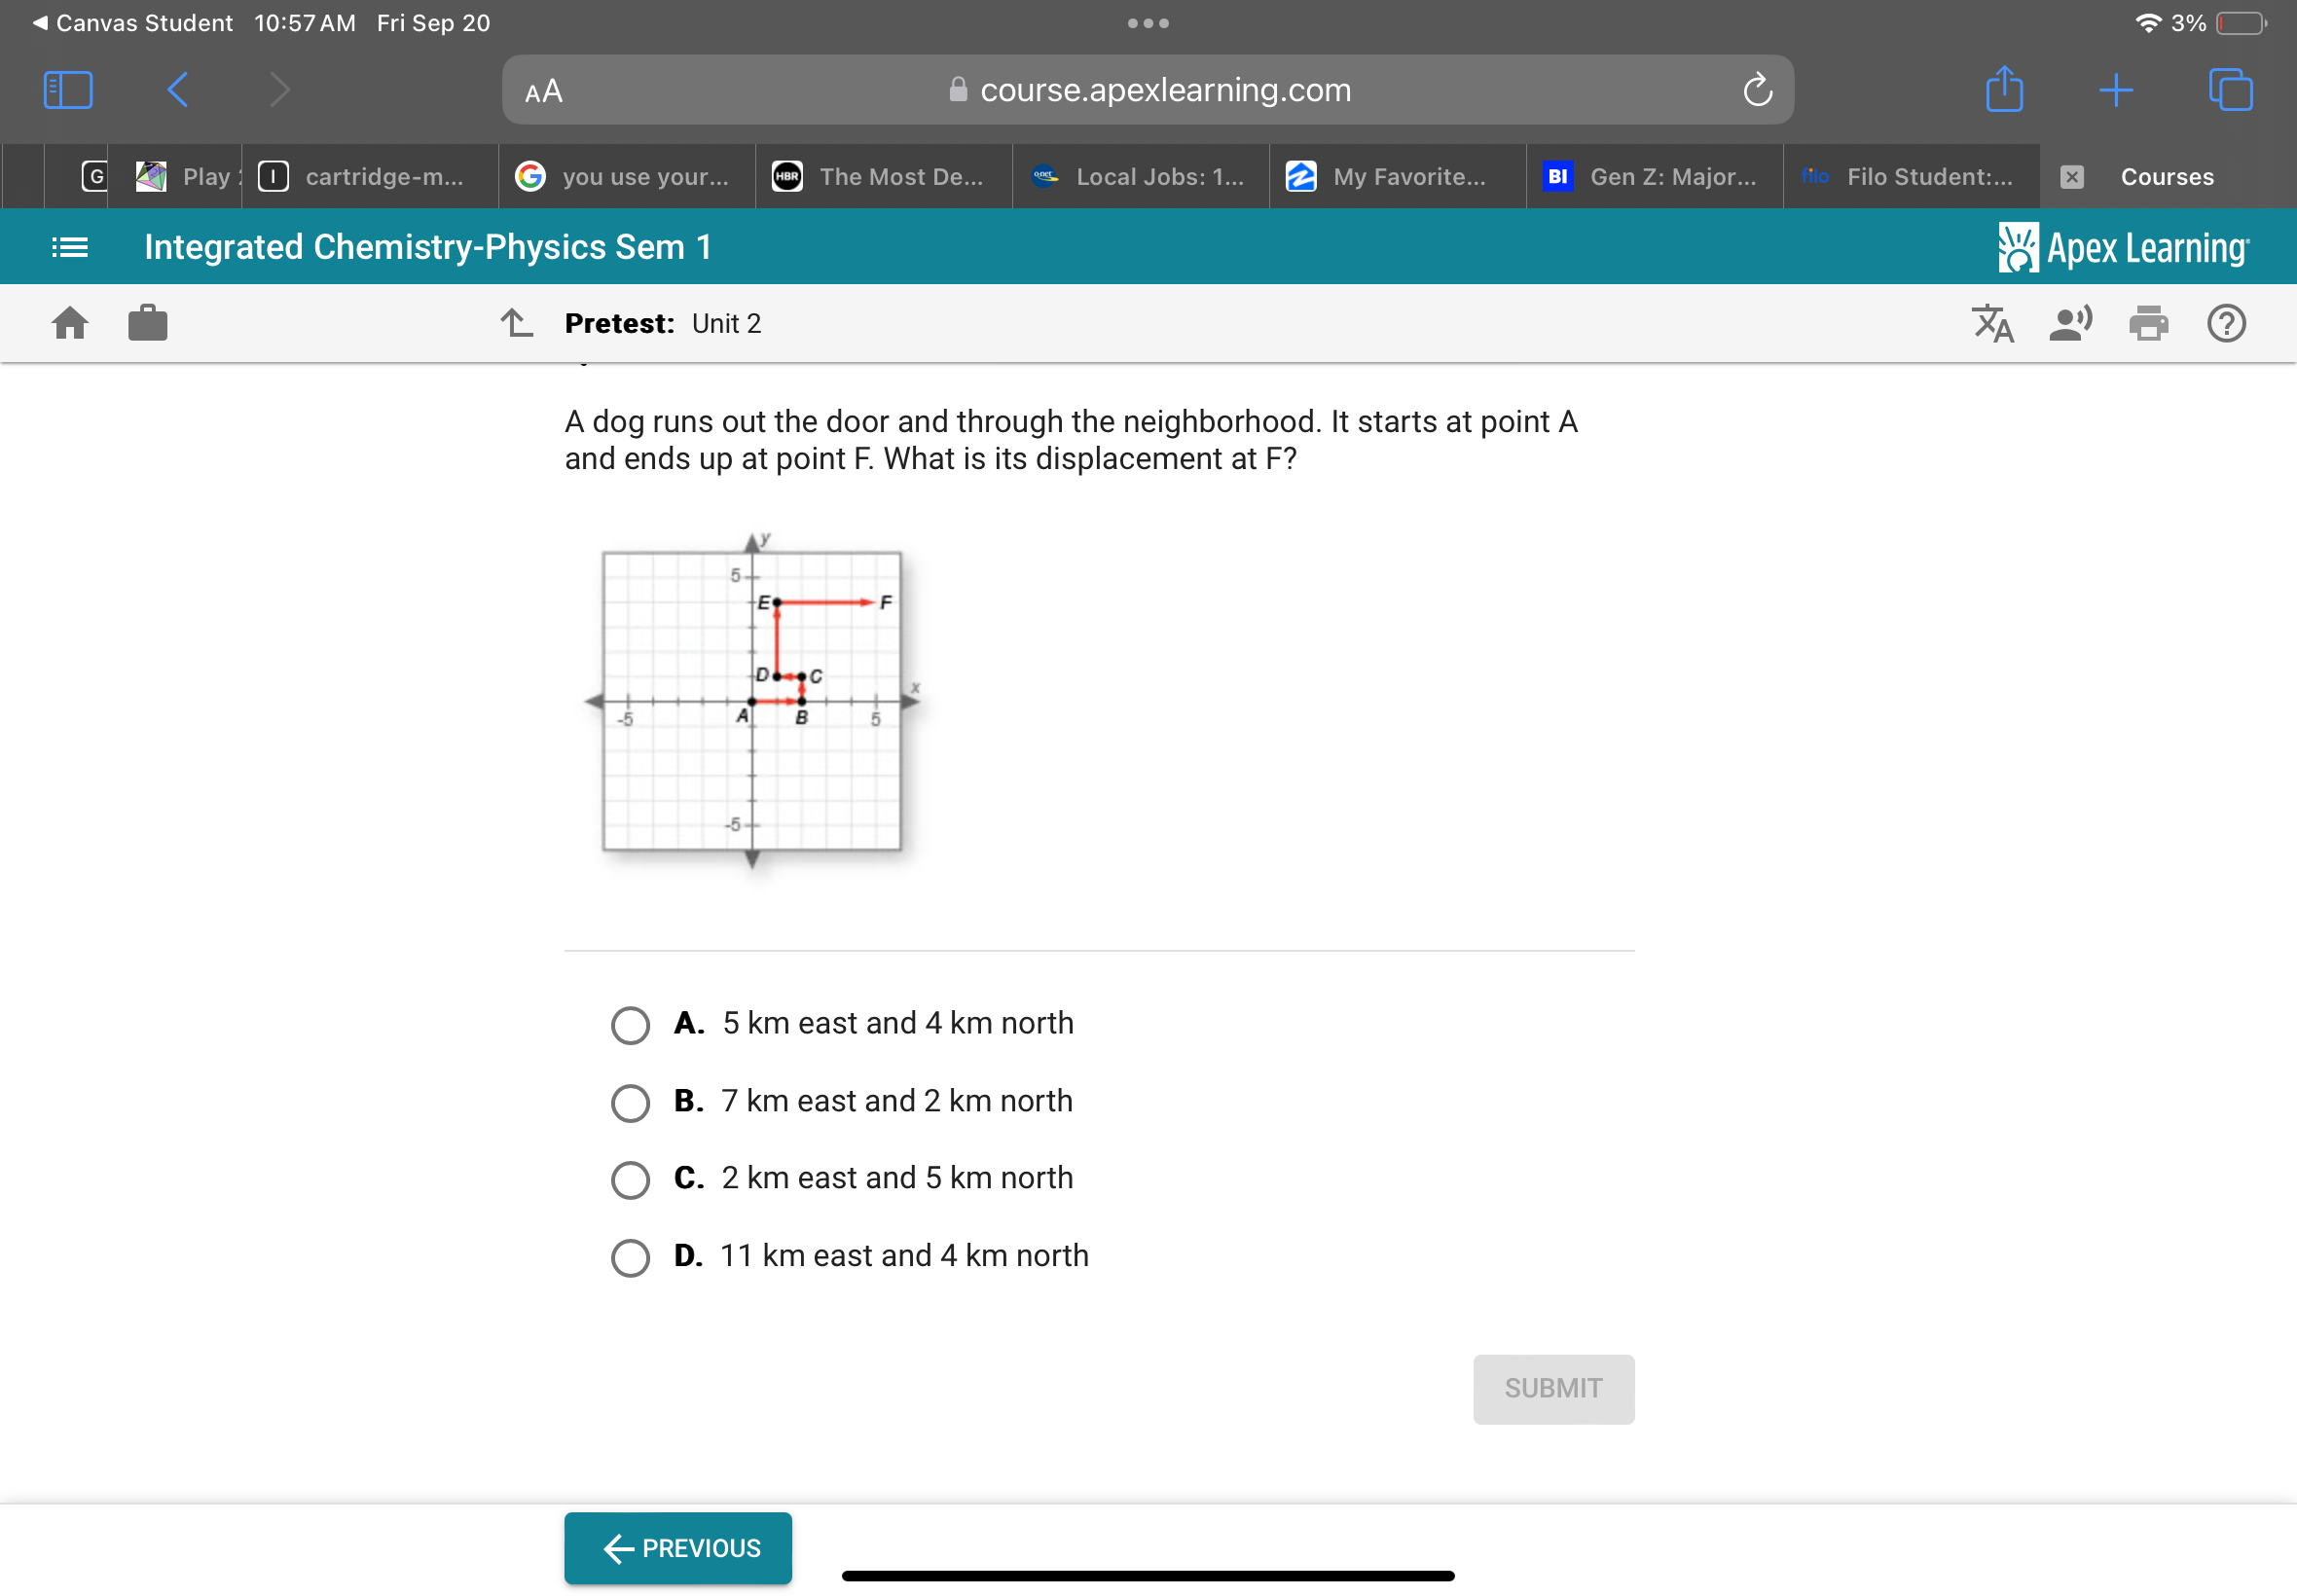Viewport: 2297px width, 1596px height.
Task: Click the address bar on course.apexlearning.com
Action: tap(1148, 89)
